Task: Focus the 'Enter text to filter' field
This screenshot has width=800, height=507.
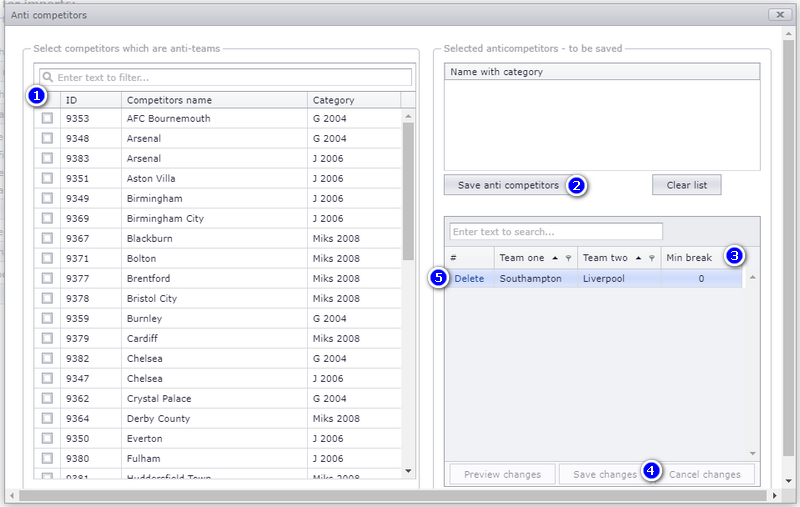Action: 226,77
